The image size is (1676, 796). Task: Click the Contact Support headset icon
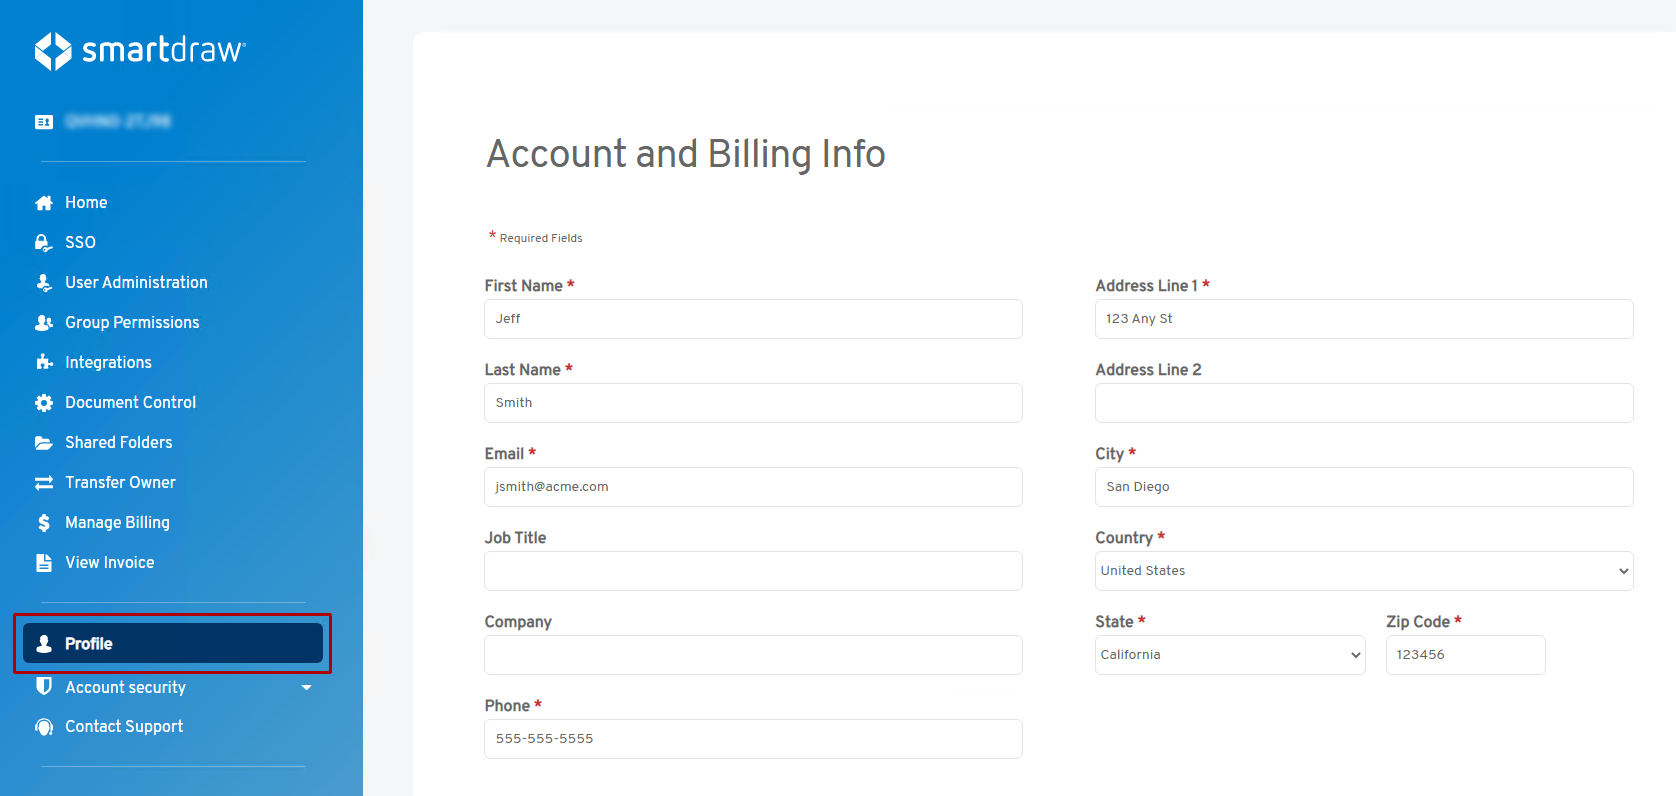point(44,727)
